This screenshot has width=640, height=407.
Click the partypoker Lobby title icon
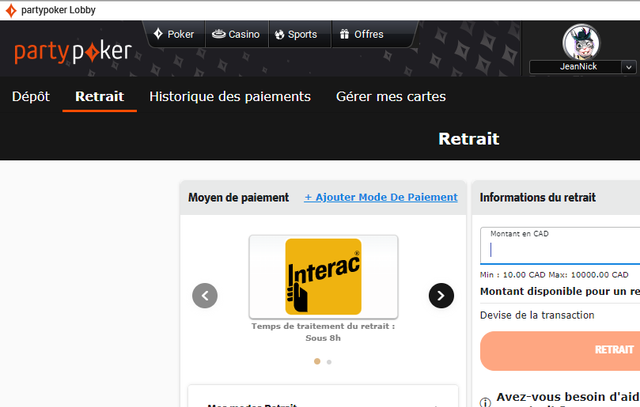pyautogui.click(x=11, y=10)
